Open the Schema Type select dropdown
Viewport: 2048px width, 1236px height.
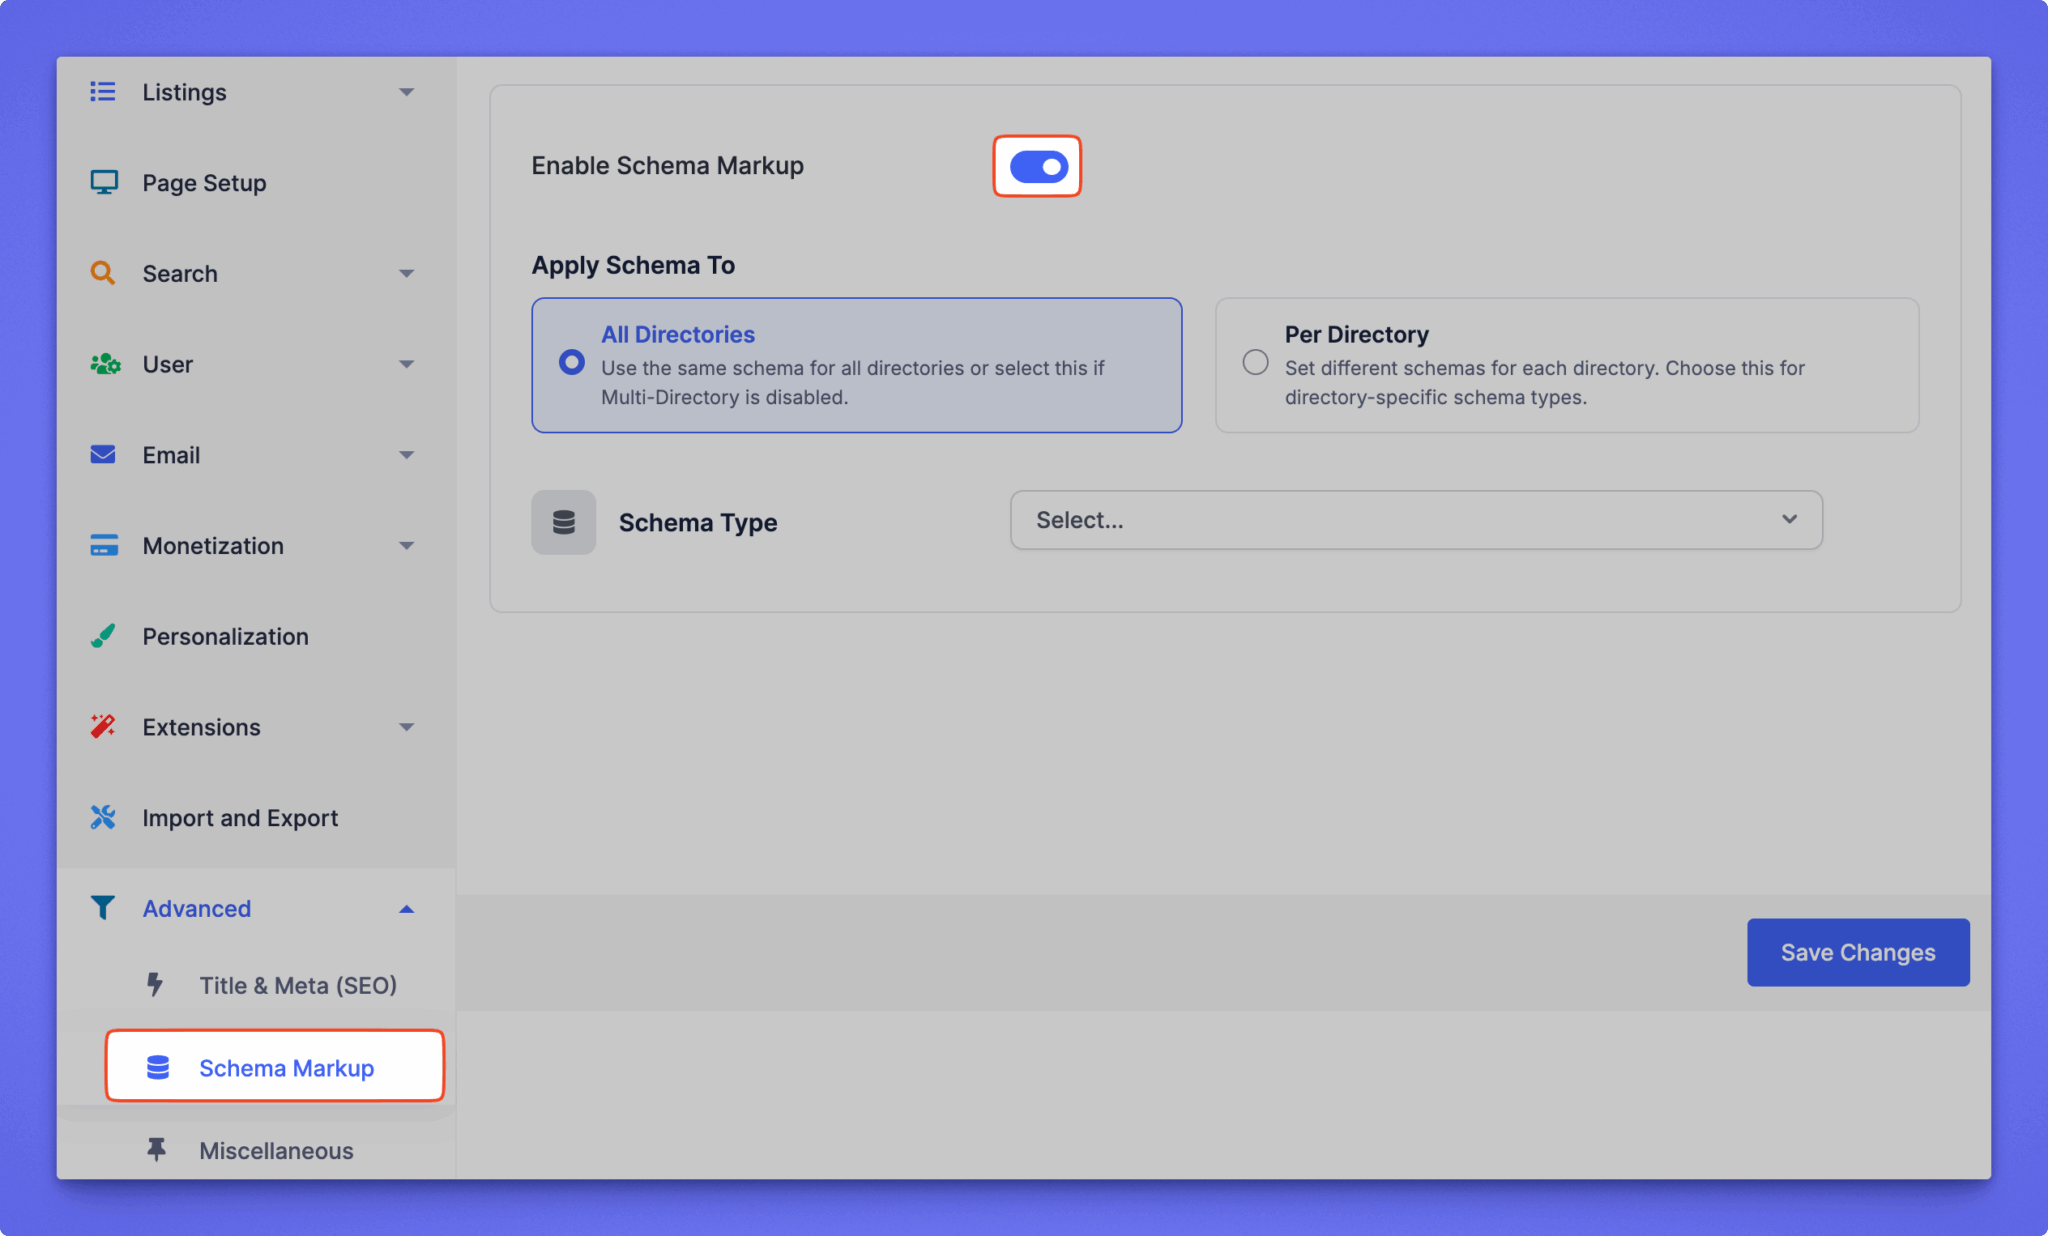click(1415, 520)
